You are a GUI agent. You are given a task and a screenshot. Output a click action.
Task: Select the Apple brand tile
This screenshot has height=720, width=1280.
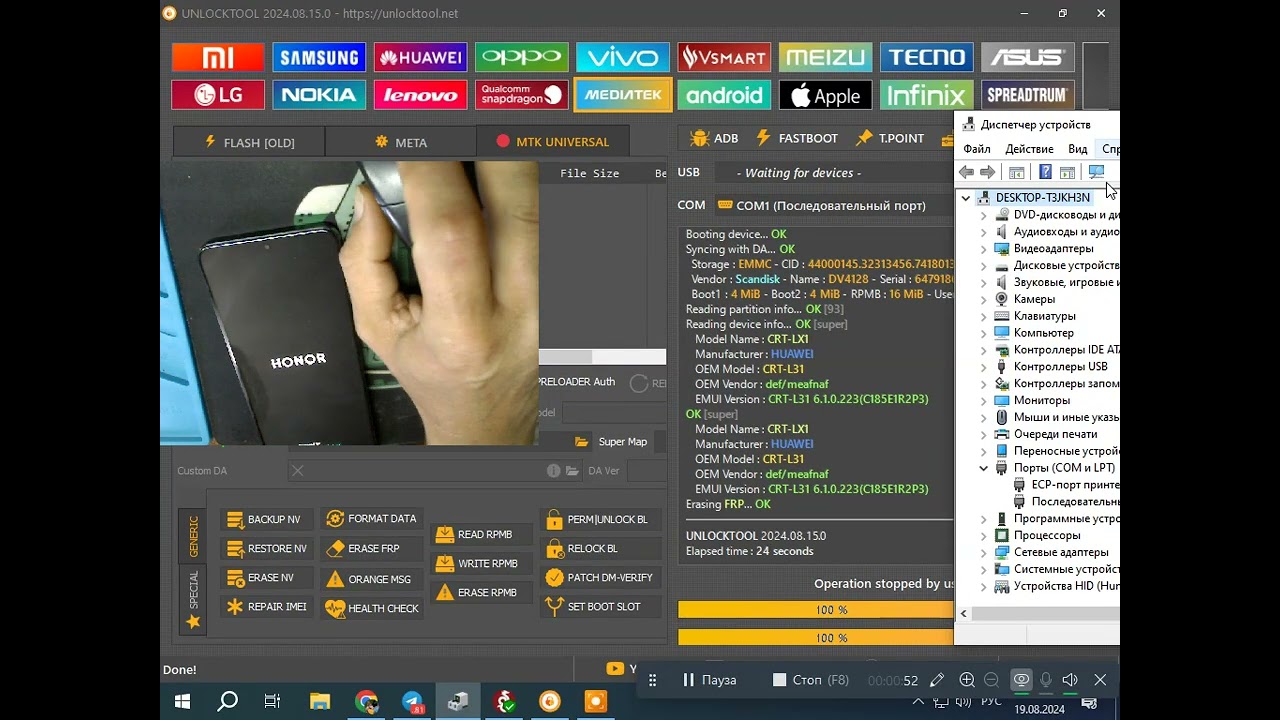(825, 95)
